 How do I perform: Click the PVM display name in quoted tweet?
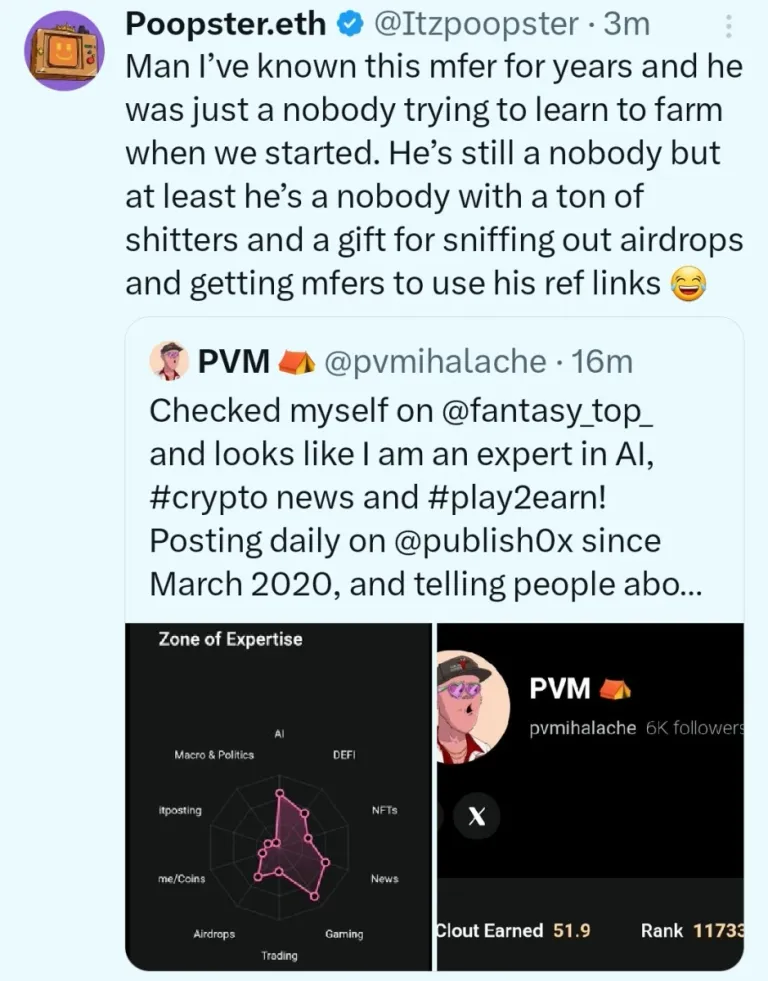234,362
